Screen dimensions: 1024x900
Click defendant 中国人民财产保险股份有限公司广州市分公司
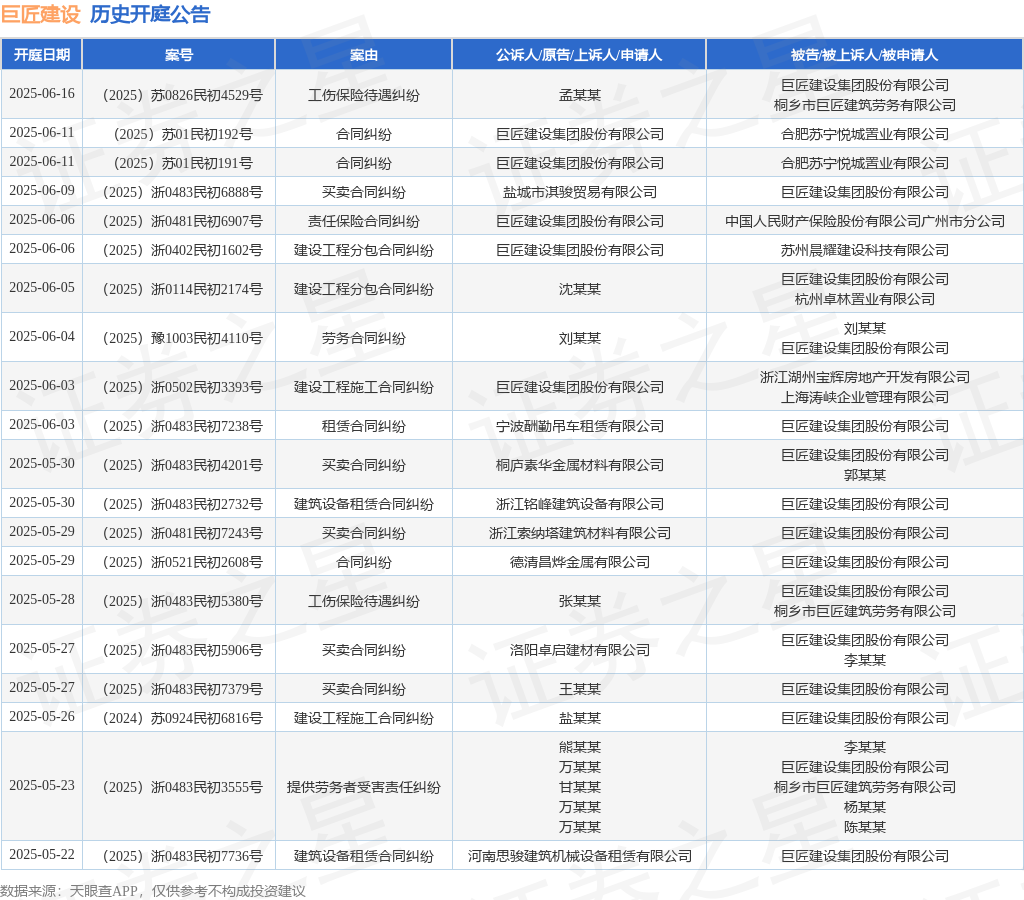(865, 221)
